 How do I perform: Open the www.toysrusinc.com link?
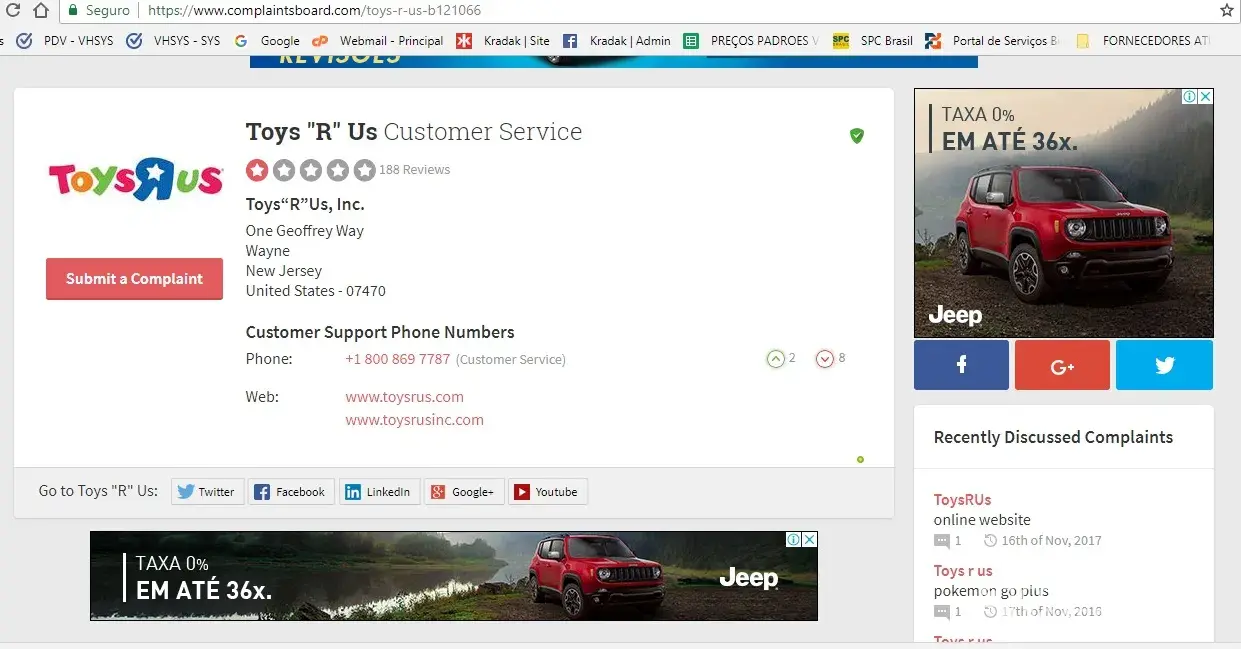[415, 420]
